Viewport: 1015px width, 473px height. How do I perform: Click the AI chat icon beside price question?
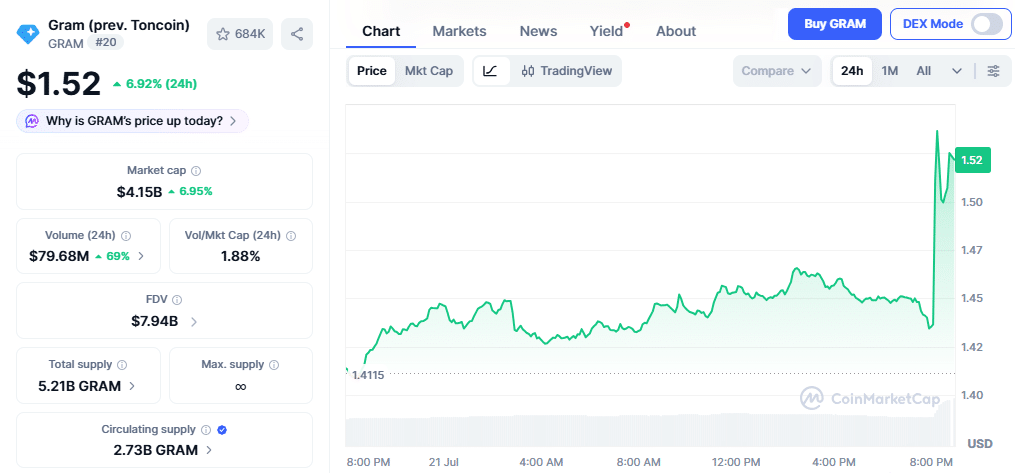[32, 121]
